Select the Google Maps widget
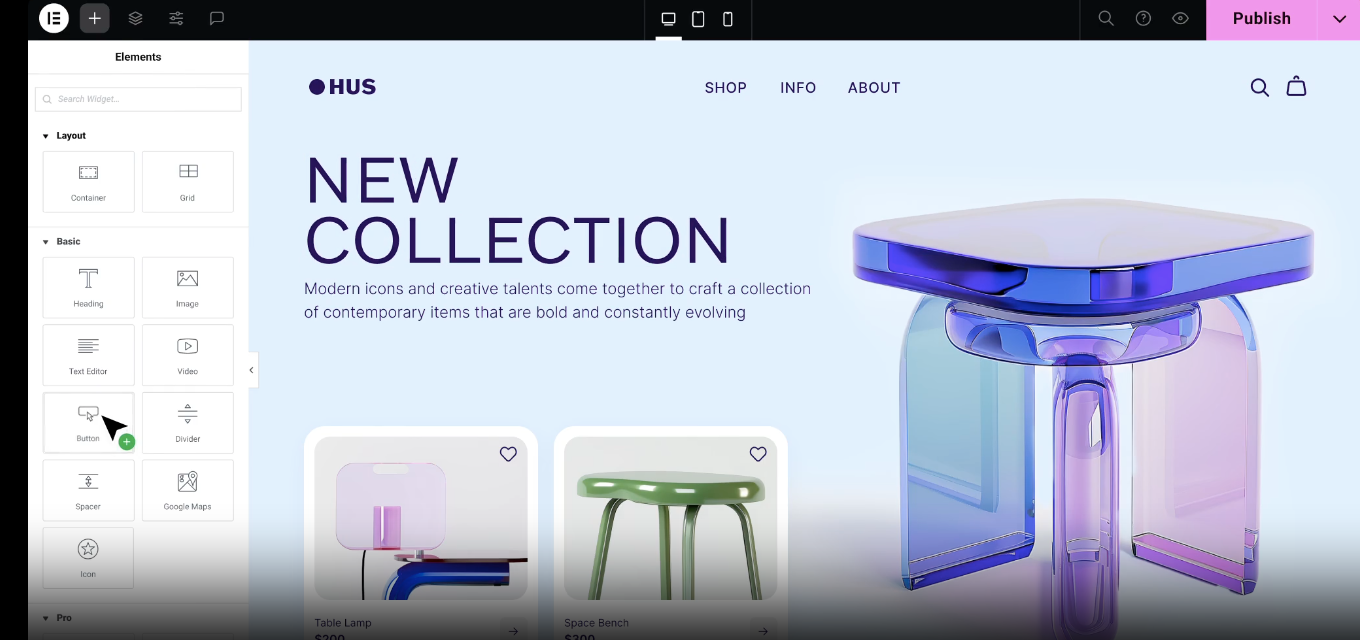 188,490
